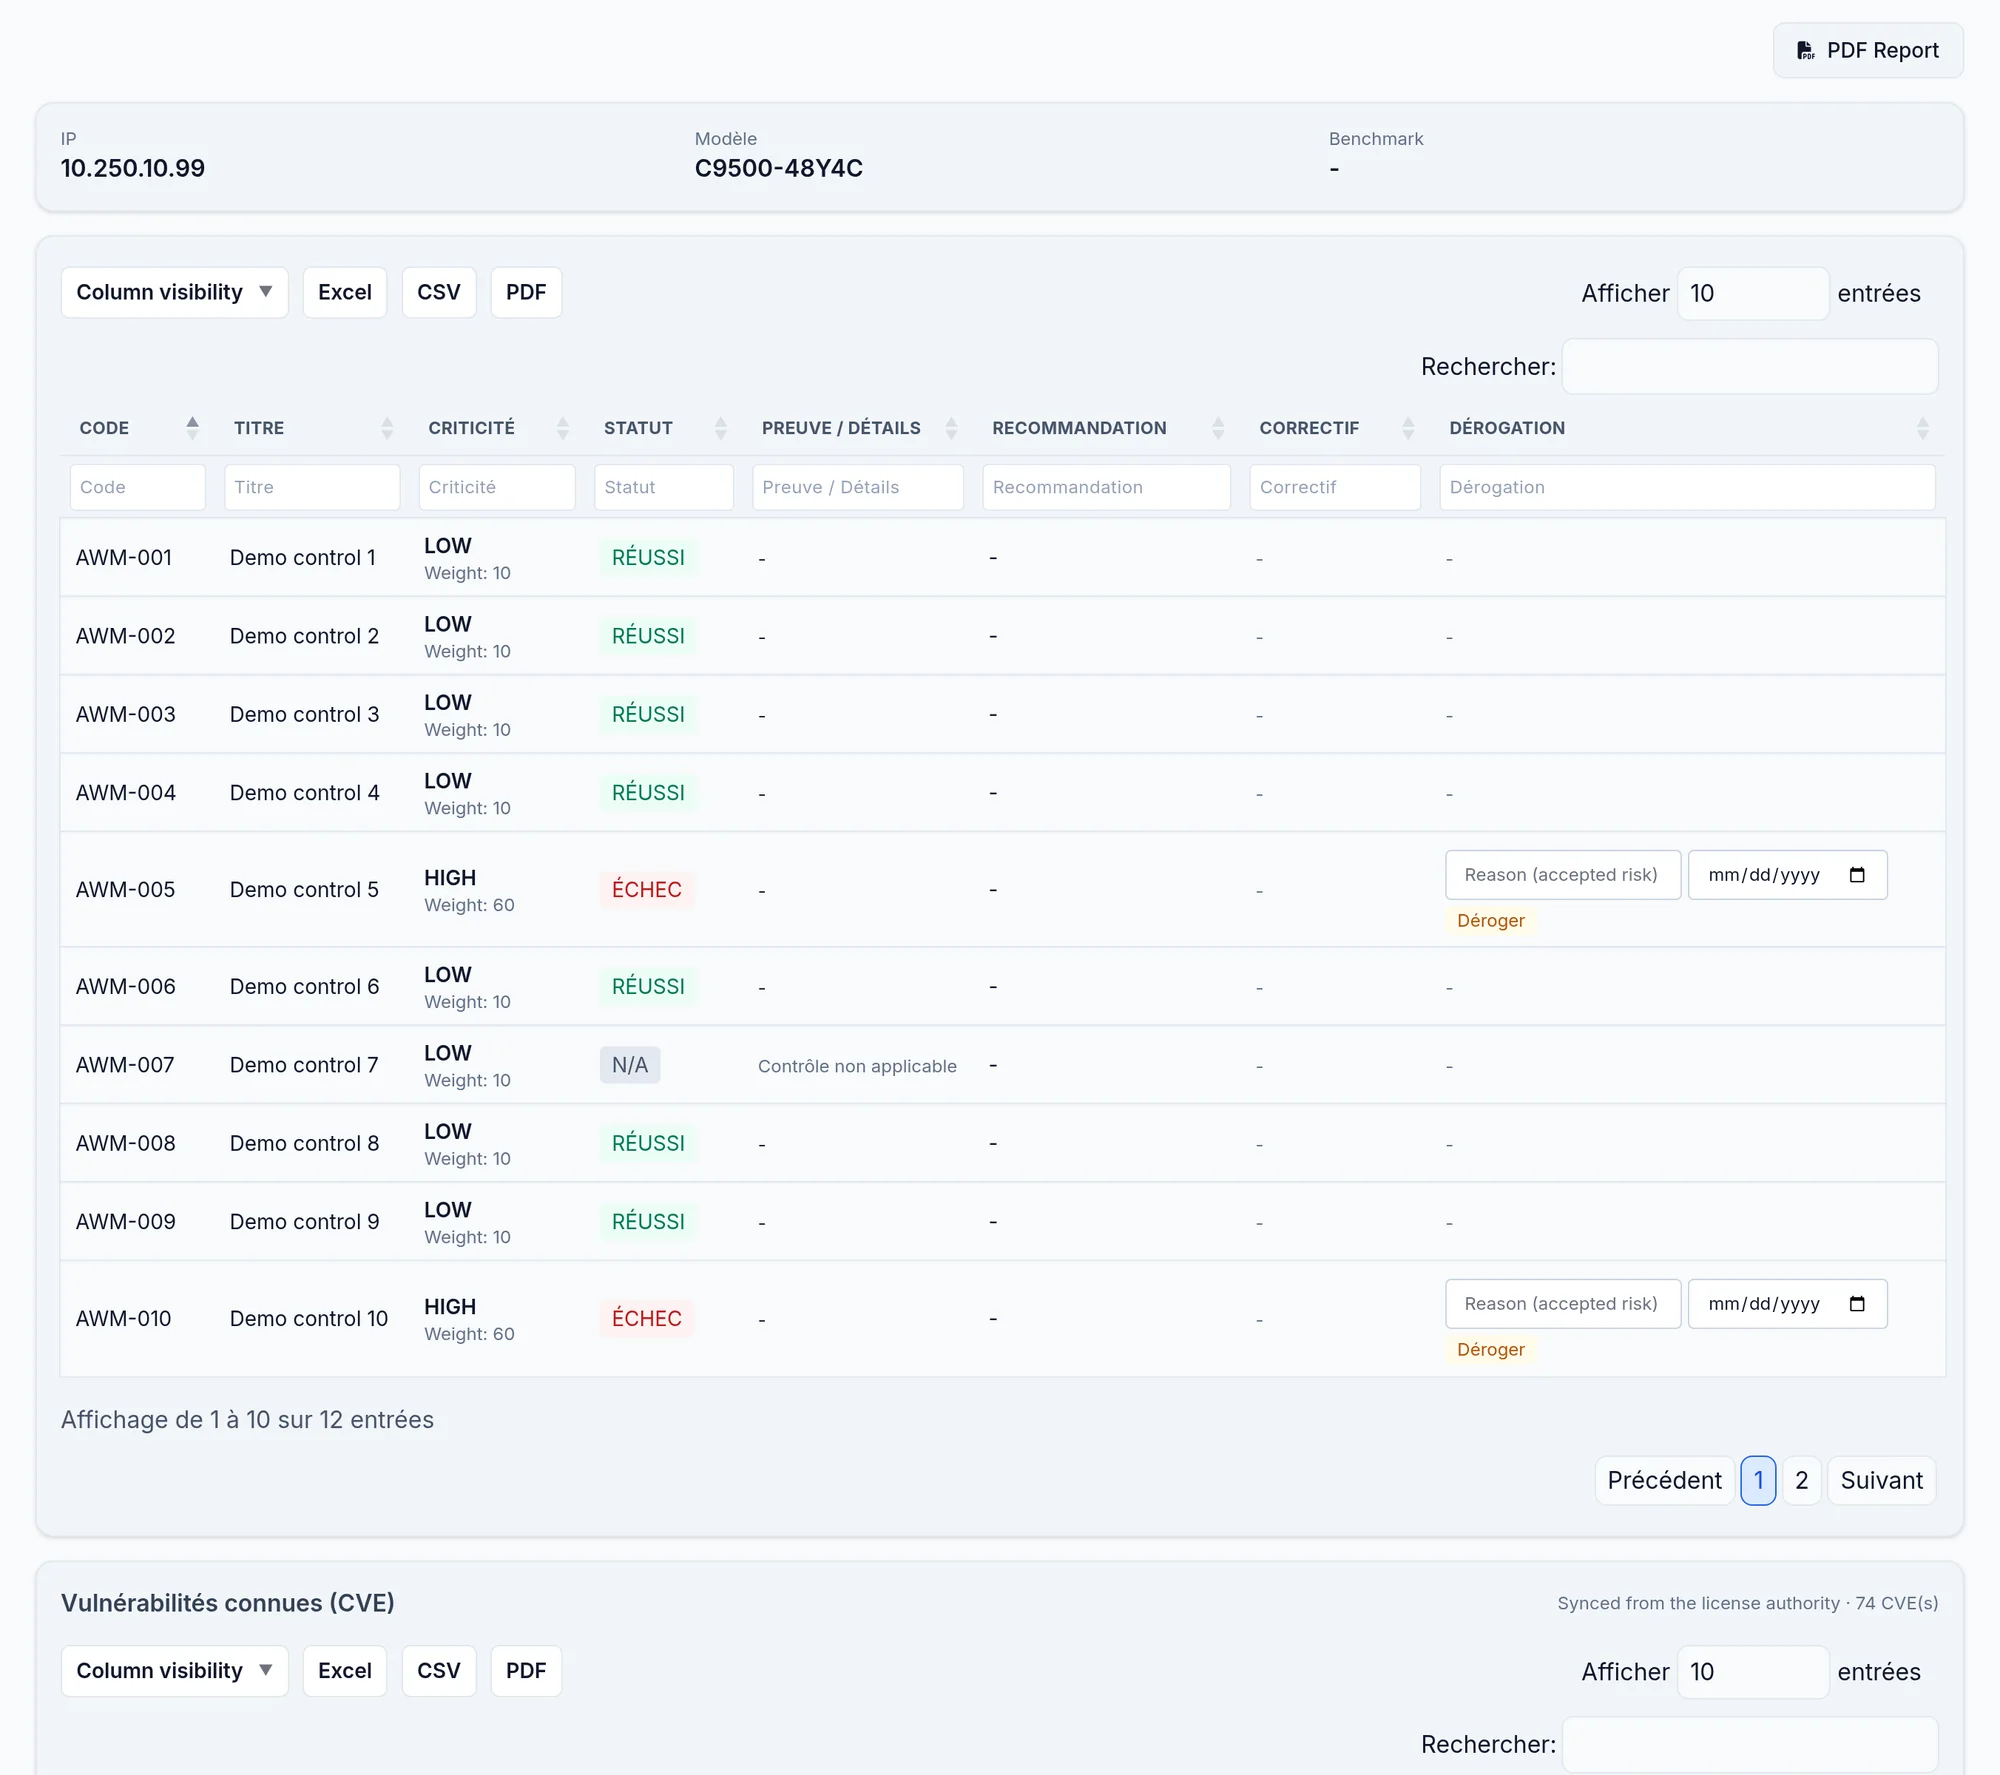Open Column visibility dropdown in CVE section
The height and width of the screenshot is (1775, 2000).
click(175, 1671)
